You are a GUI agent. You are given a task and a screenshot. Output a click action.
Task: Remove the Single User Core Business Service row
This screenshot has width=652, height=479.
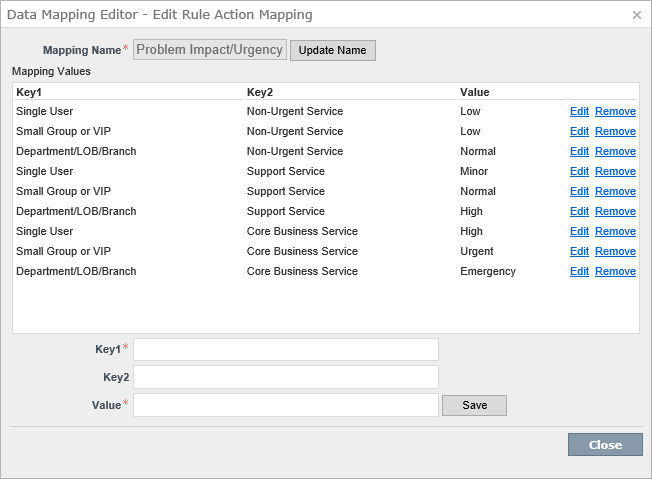(x=615, y=231)
